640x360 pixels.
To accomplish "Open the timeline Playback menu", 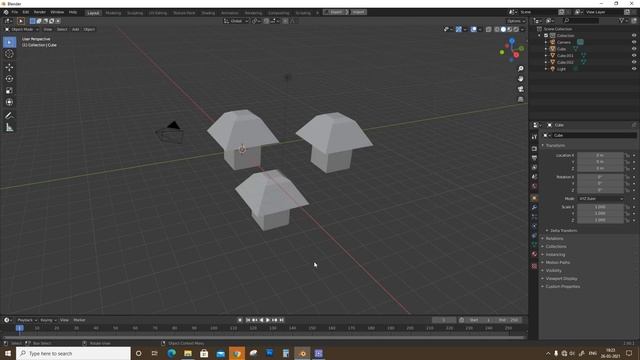I will click(27, 320).
